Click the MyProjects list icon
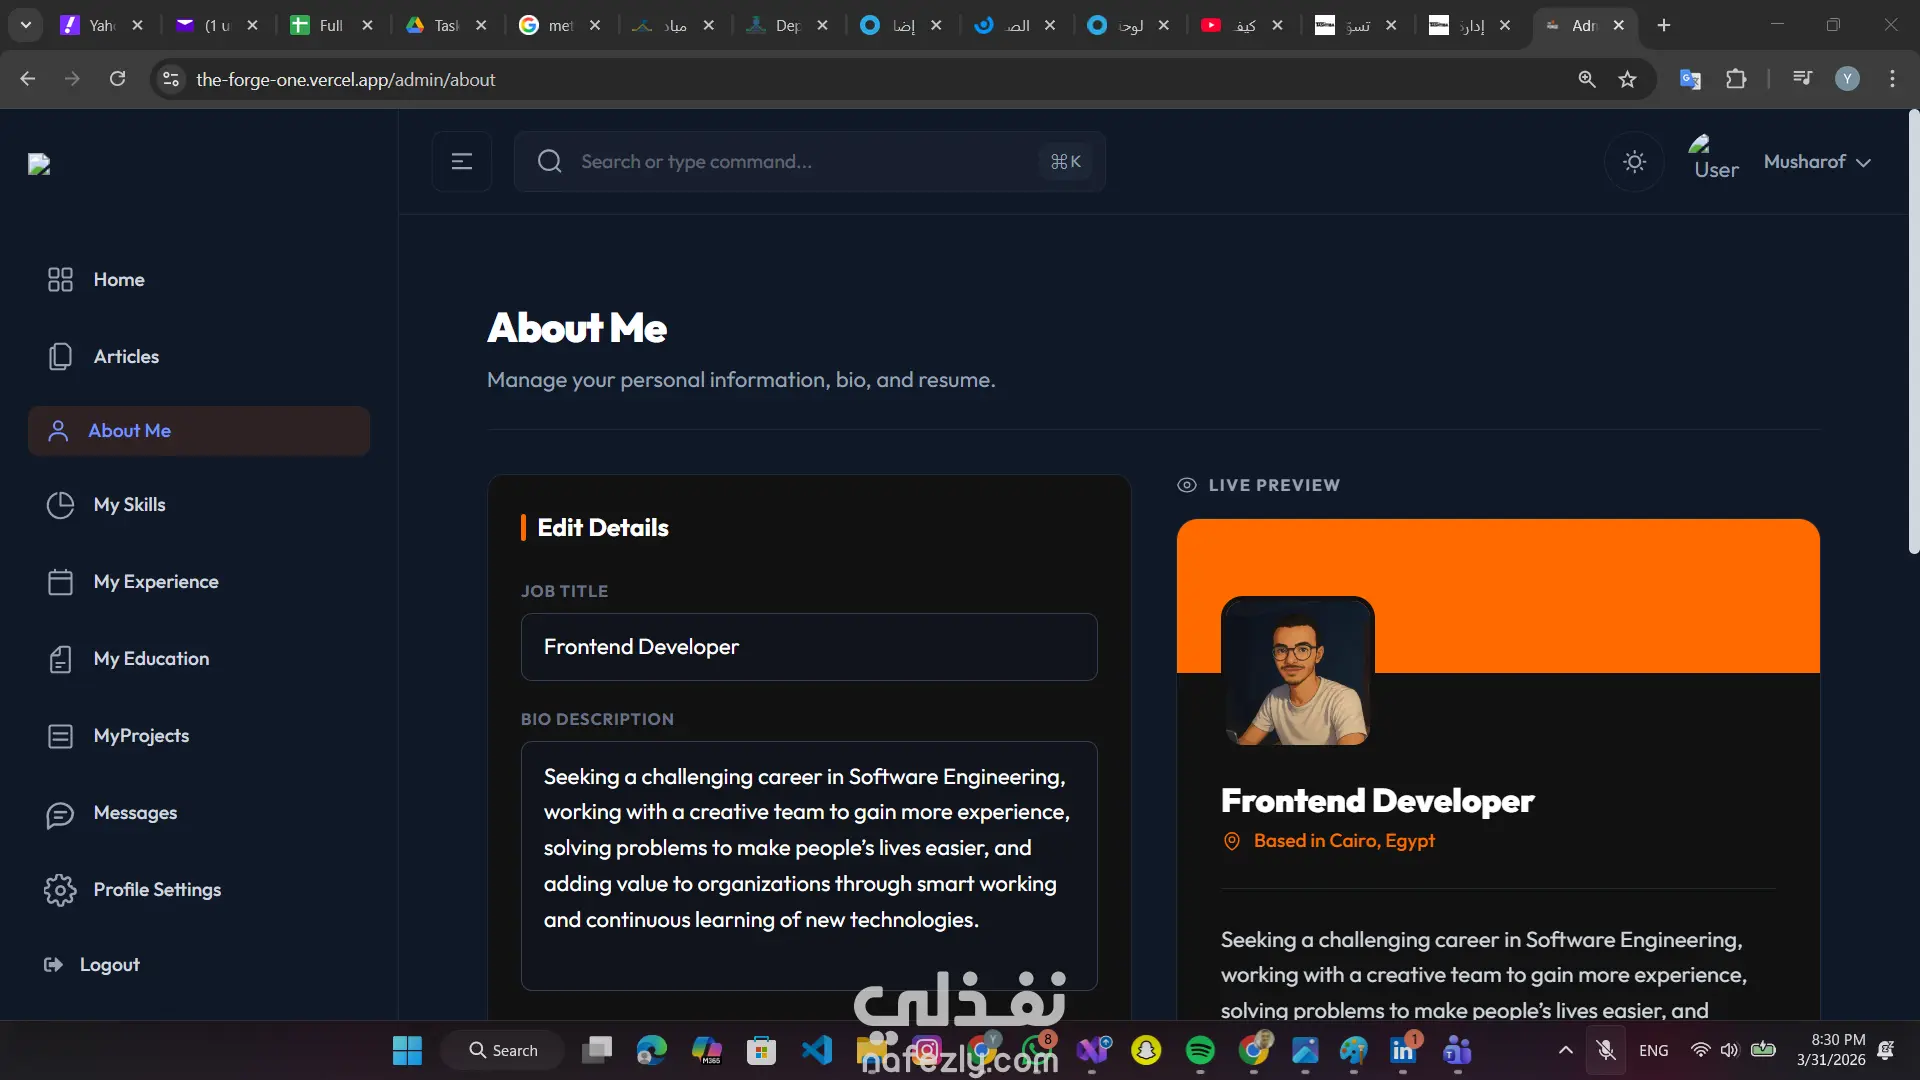This screenshot has height=1080, width=1920. tap(60, 736)
